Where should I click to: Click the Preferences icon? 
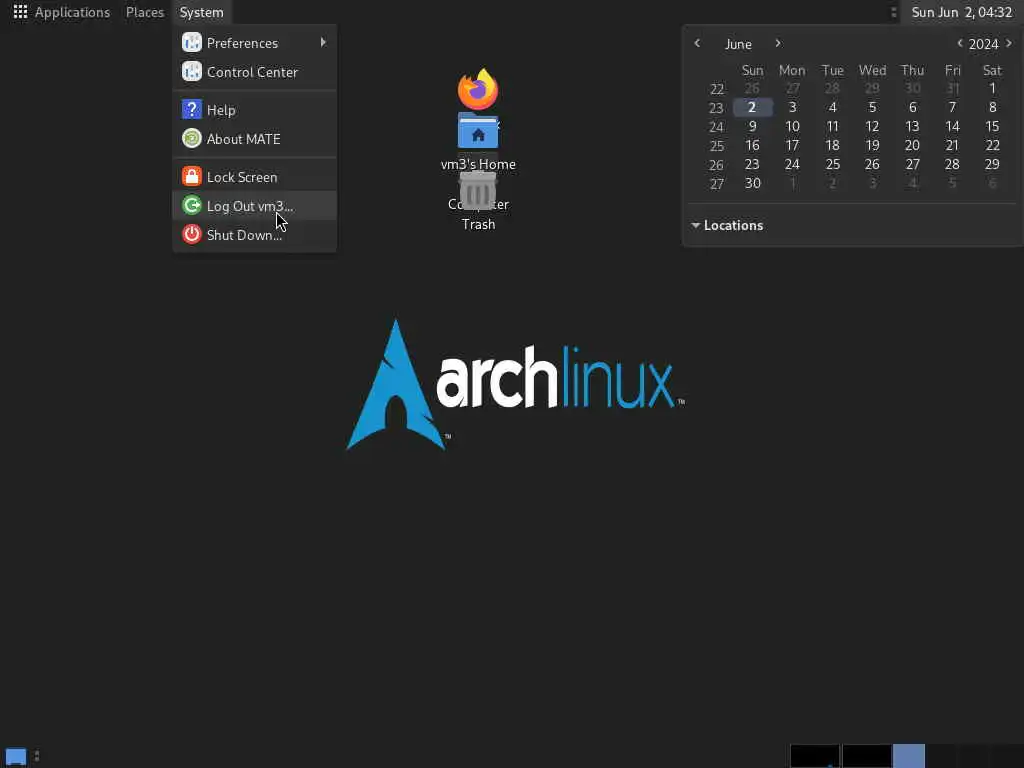pos(191,42)
